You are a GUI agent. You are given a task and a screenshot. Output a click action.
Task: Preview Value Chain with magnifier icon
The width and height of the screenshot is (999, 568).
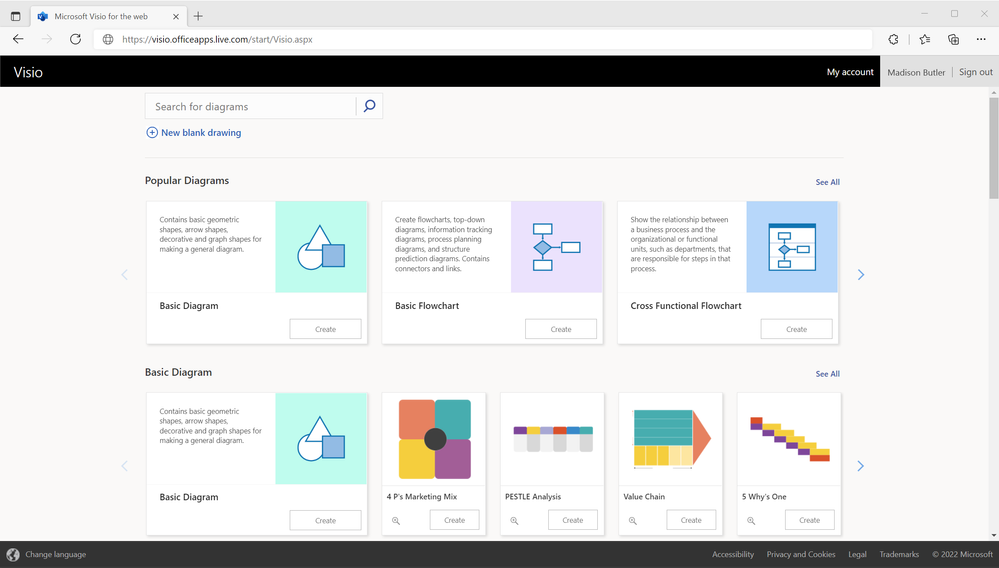pyautogui.click(x=633, y=521)
